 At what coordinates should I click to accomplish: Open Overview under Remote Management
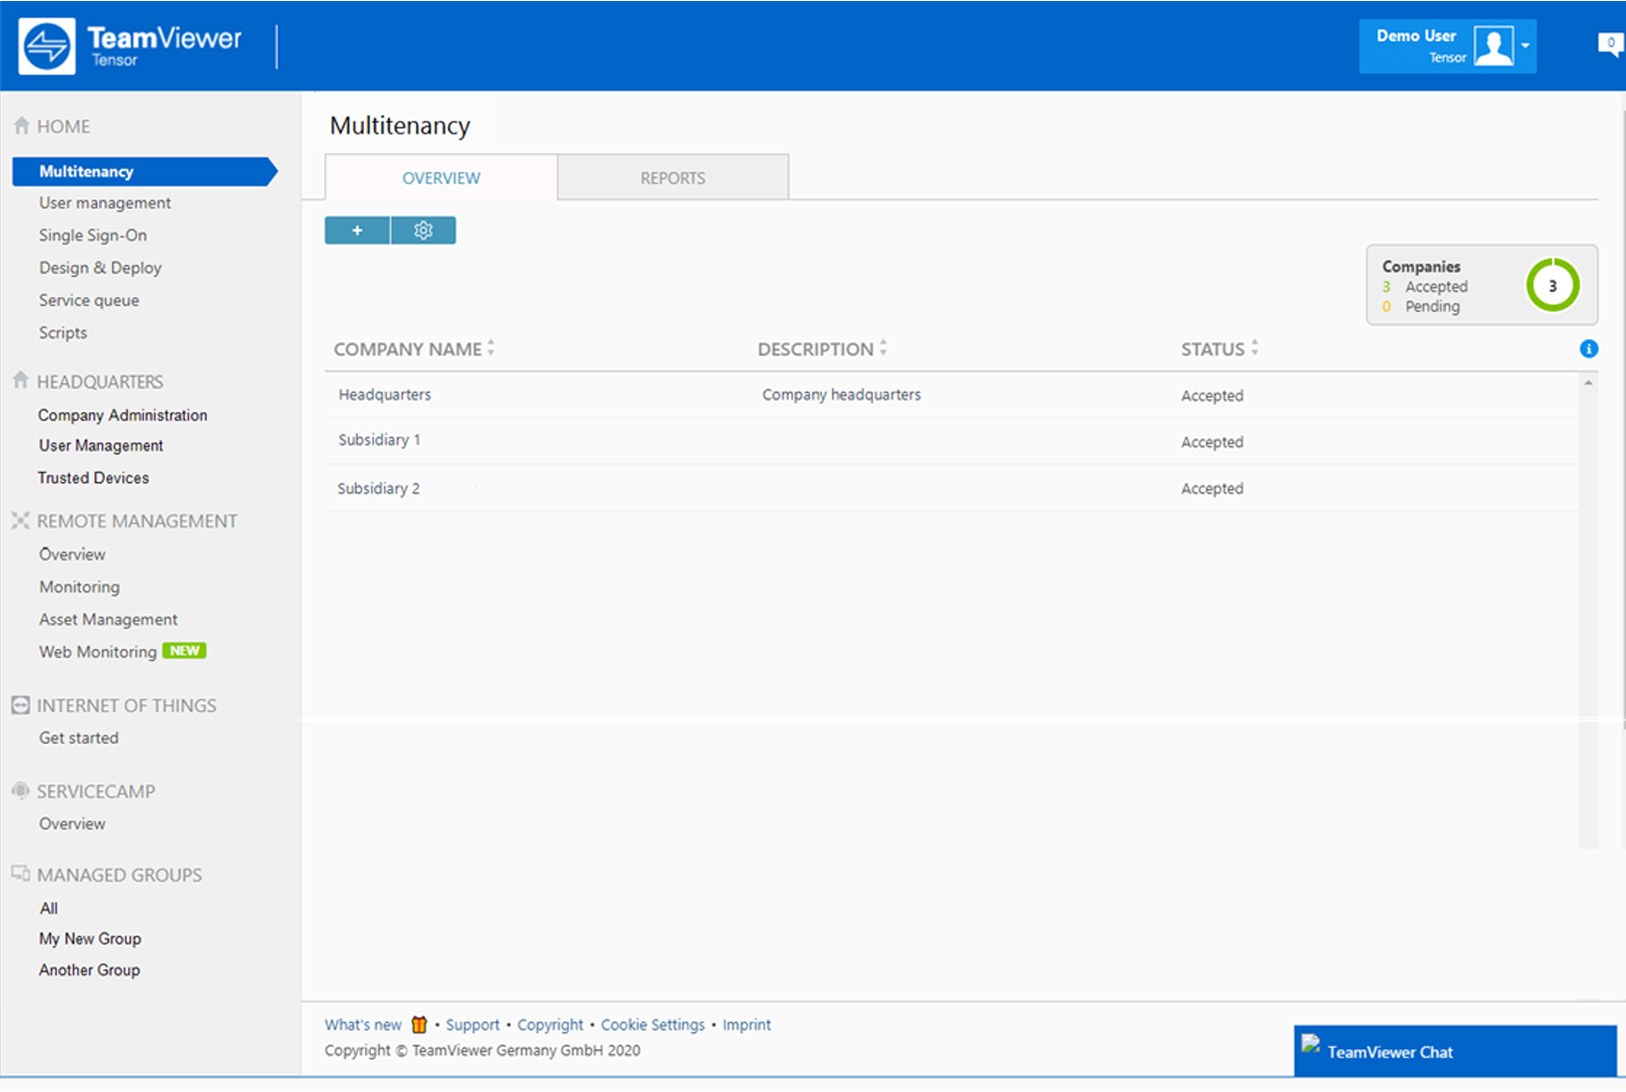point(72,554)
